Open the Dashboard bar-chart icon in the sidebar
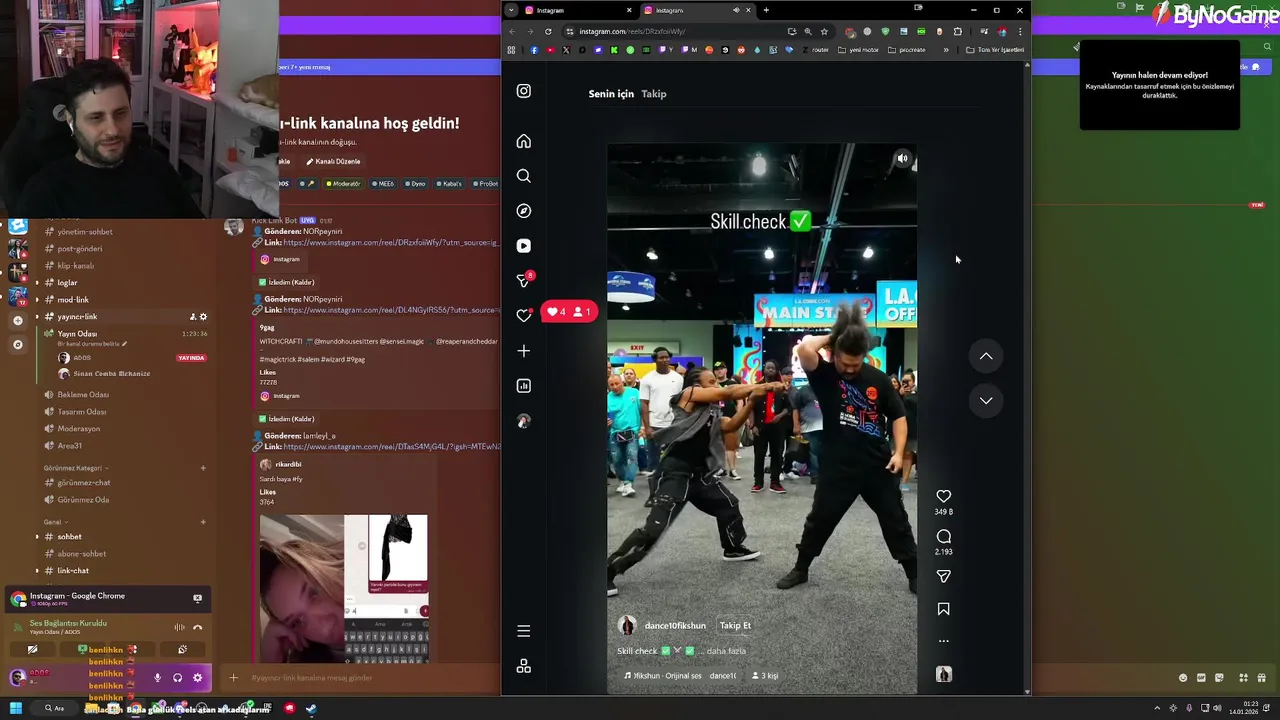The height and width of the screenshot is (720, 1280). pos(523,386)
